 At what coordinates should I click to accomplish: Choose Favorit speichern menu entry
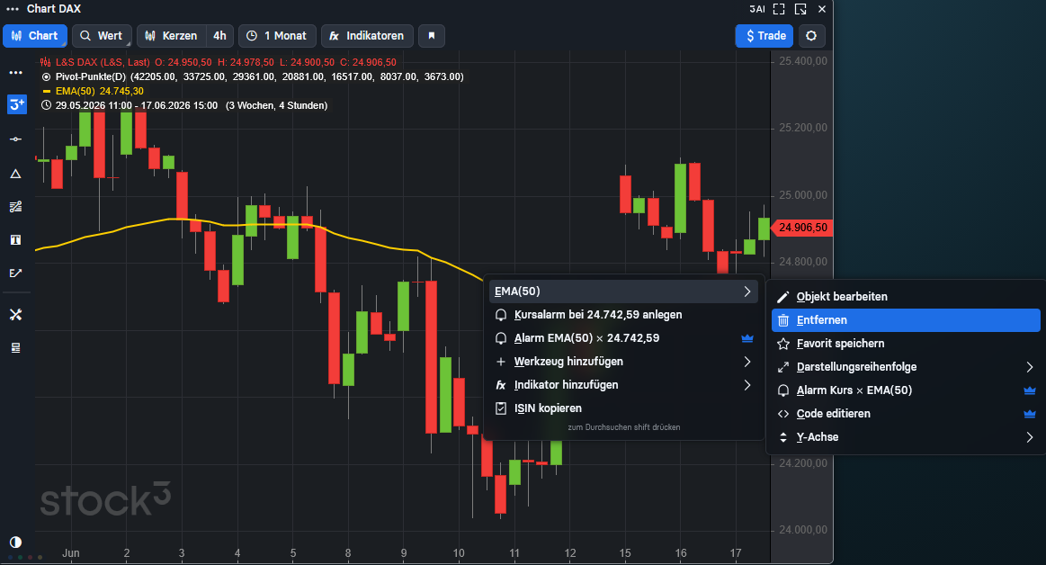pos(906,344)
